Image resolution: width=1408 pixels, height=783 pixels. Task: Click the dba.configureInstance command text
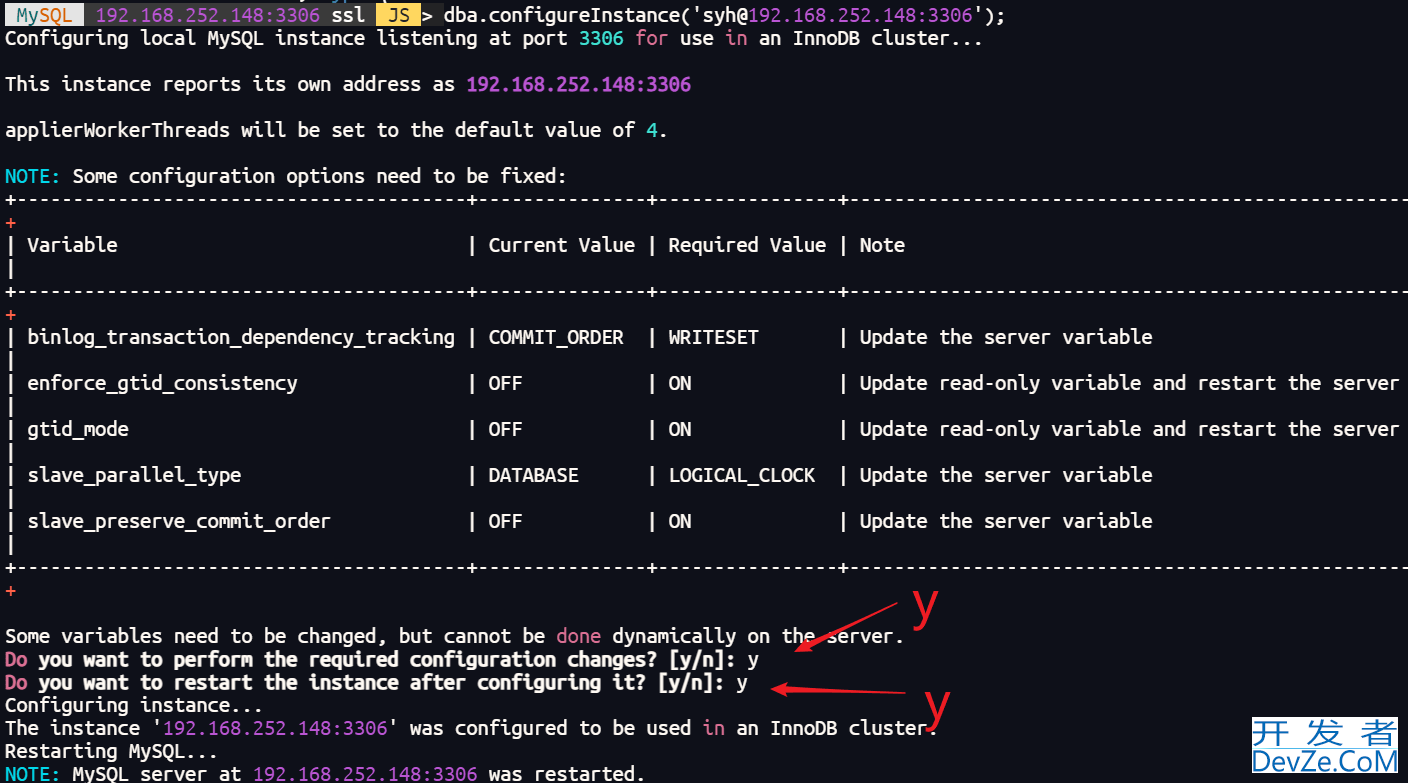click(x=725, y=15)
